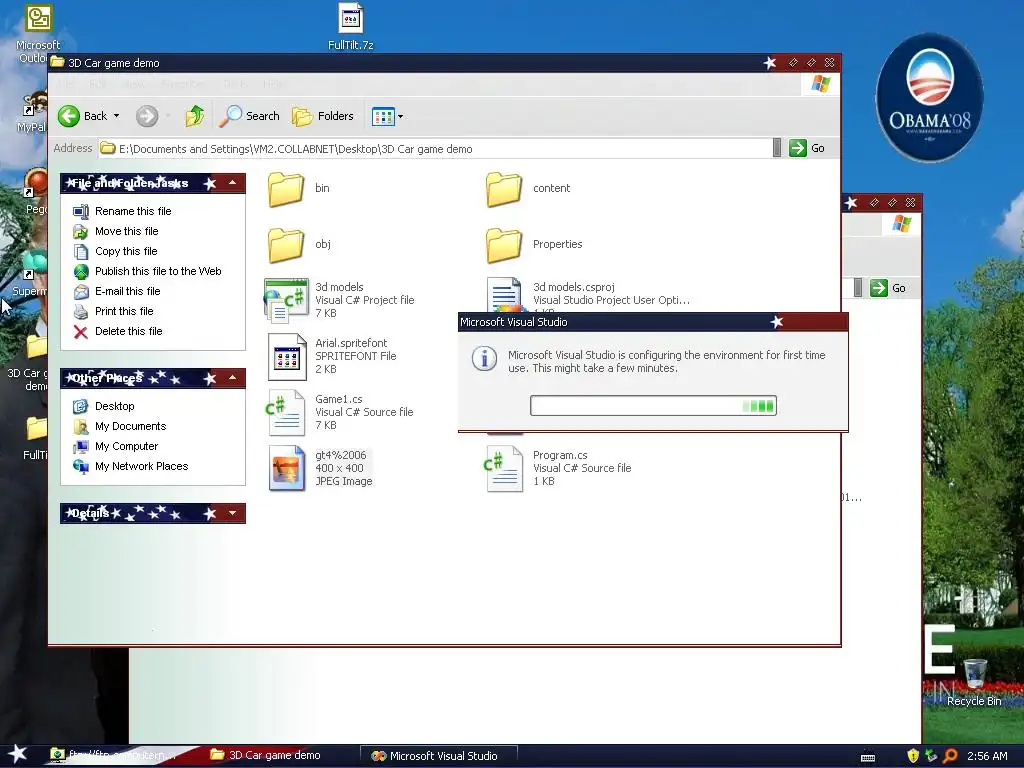Click Windows flag logo in background window
The image size is (1024, 768).
(x=902, y=224)
